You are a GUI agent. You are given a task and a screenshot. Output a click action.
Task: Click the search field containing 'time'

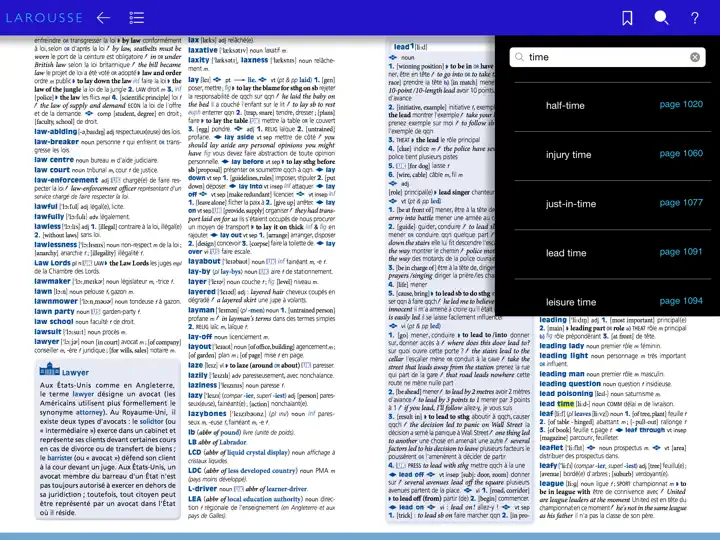click(x=607, y=57)
